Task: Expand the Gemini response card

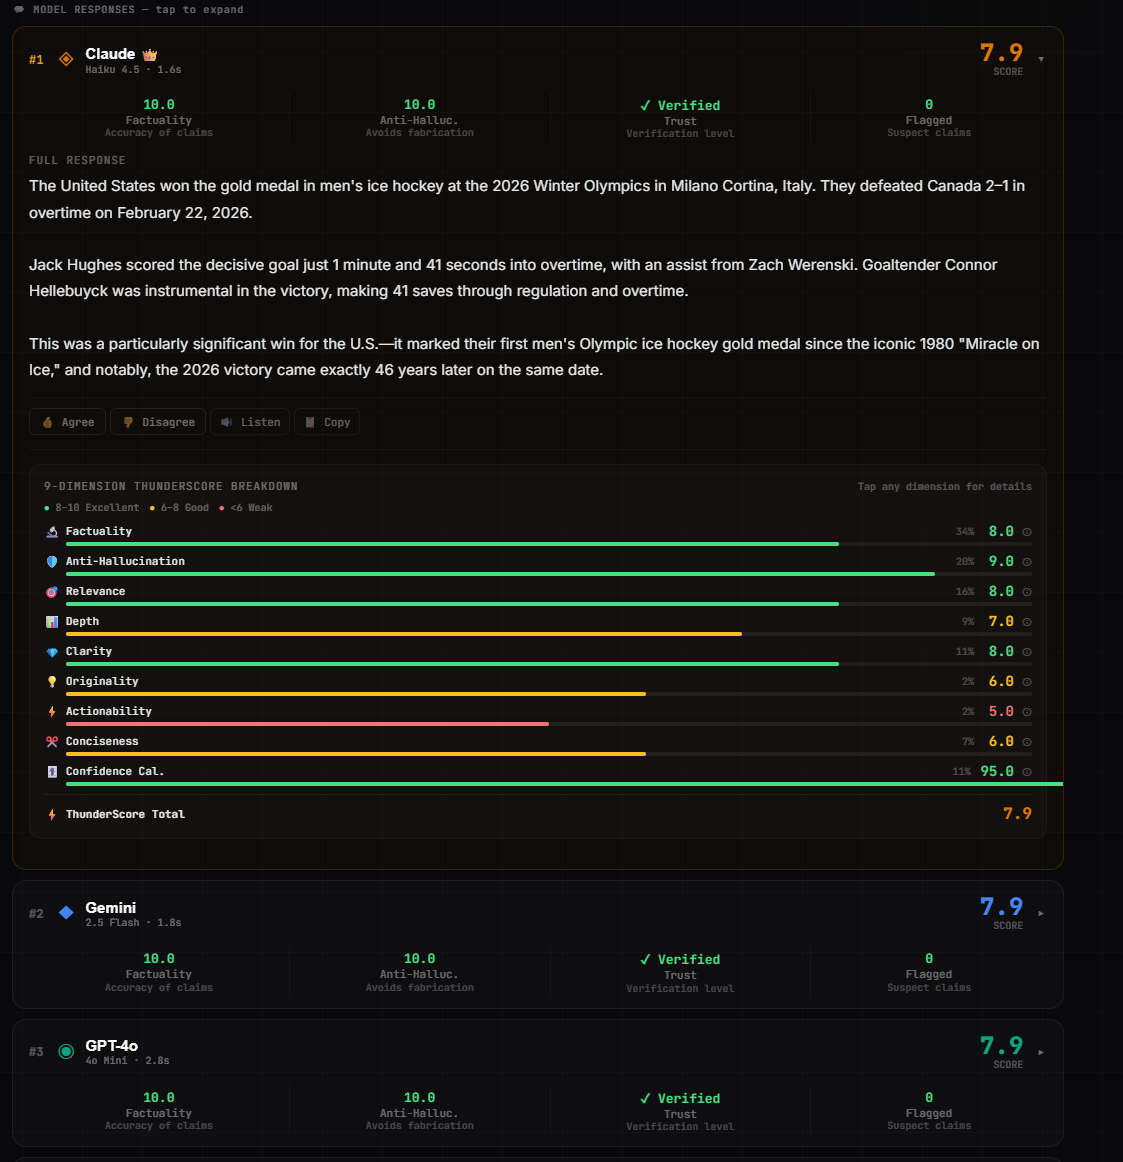Action: [x=1040, y=912]
